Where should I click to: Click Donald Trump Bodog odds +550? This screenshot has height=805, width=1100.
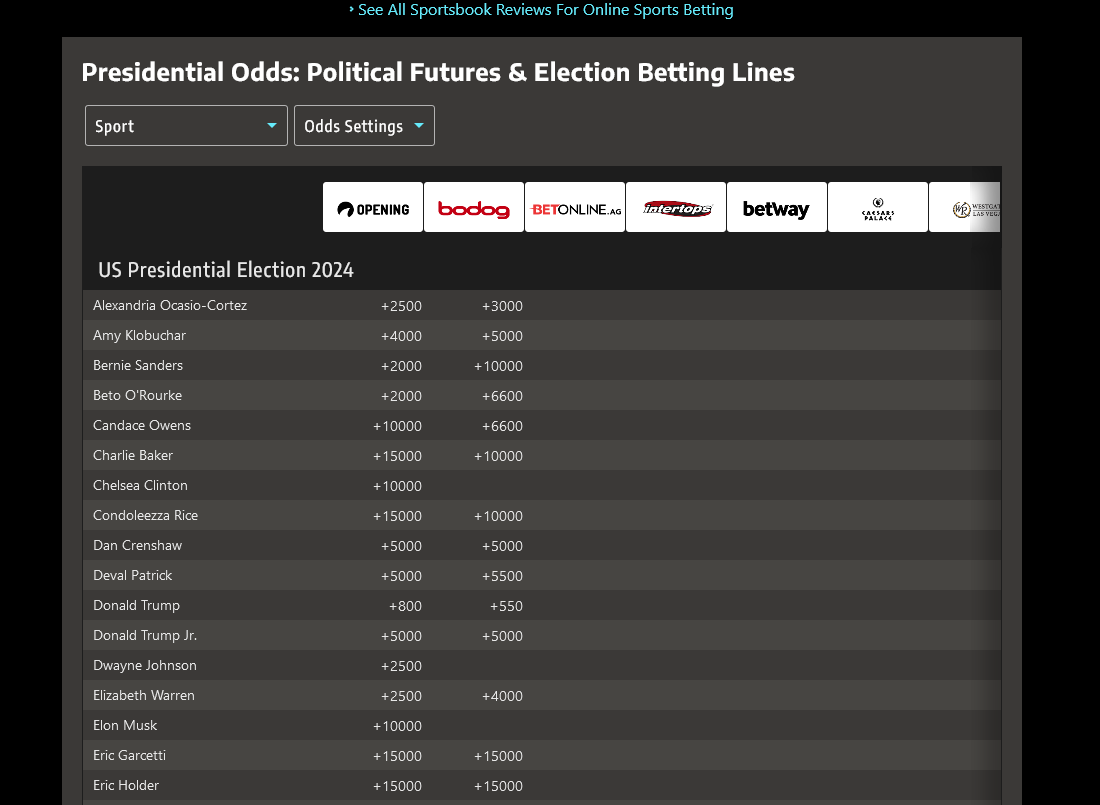507,606
